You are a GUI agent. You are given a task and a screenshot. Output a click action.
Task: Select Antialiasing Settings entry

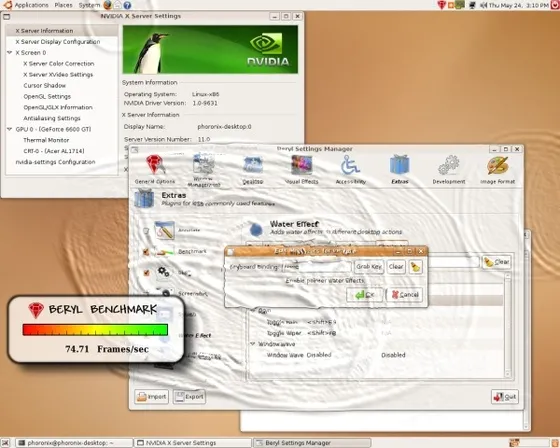coord(52,118)
